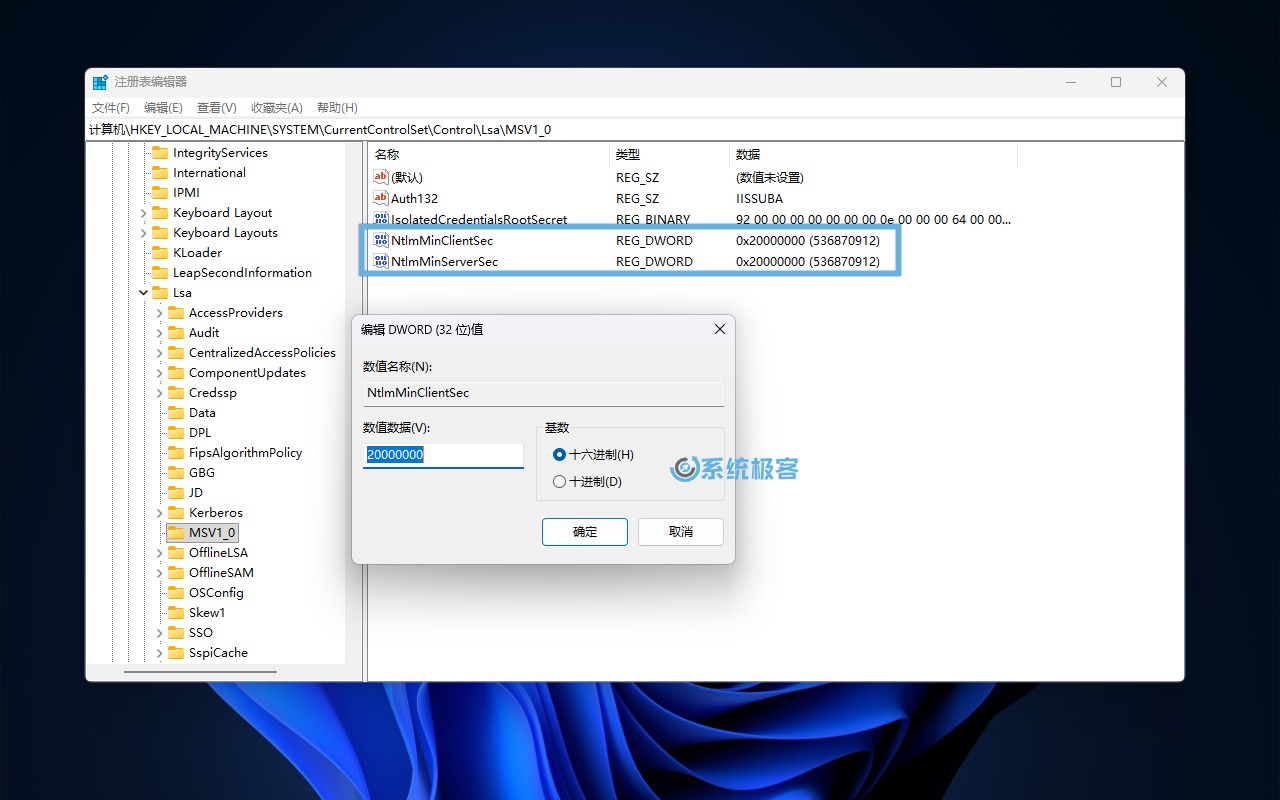The width and height of the screenshot is (1280, 800).
Task: Click the International folder icon
Action: (159, 173)
